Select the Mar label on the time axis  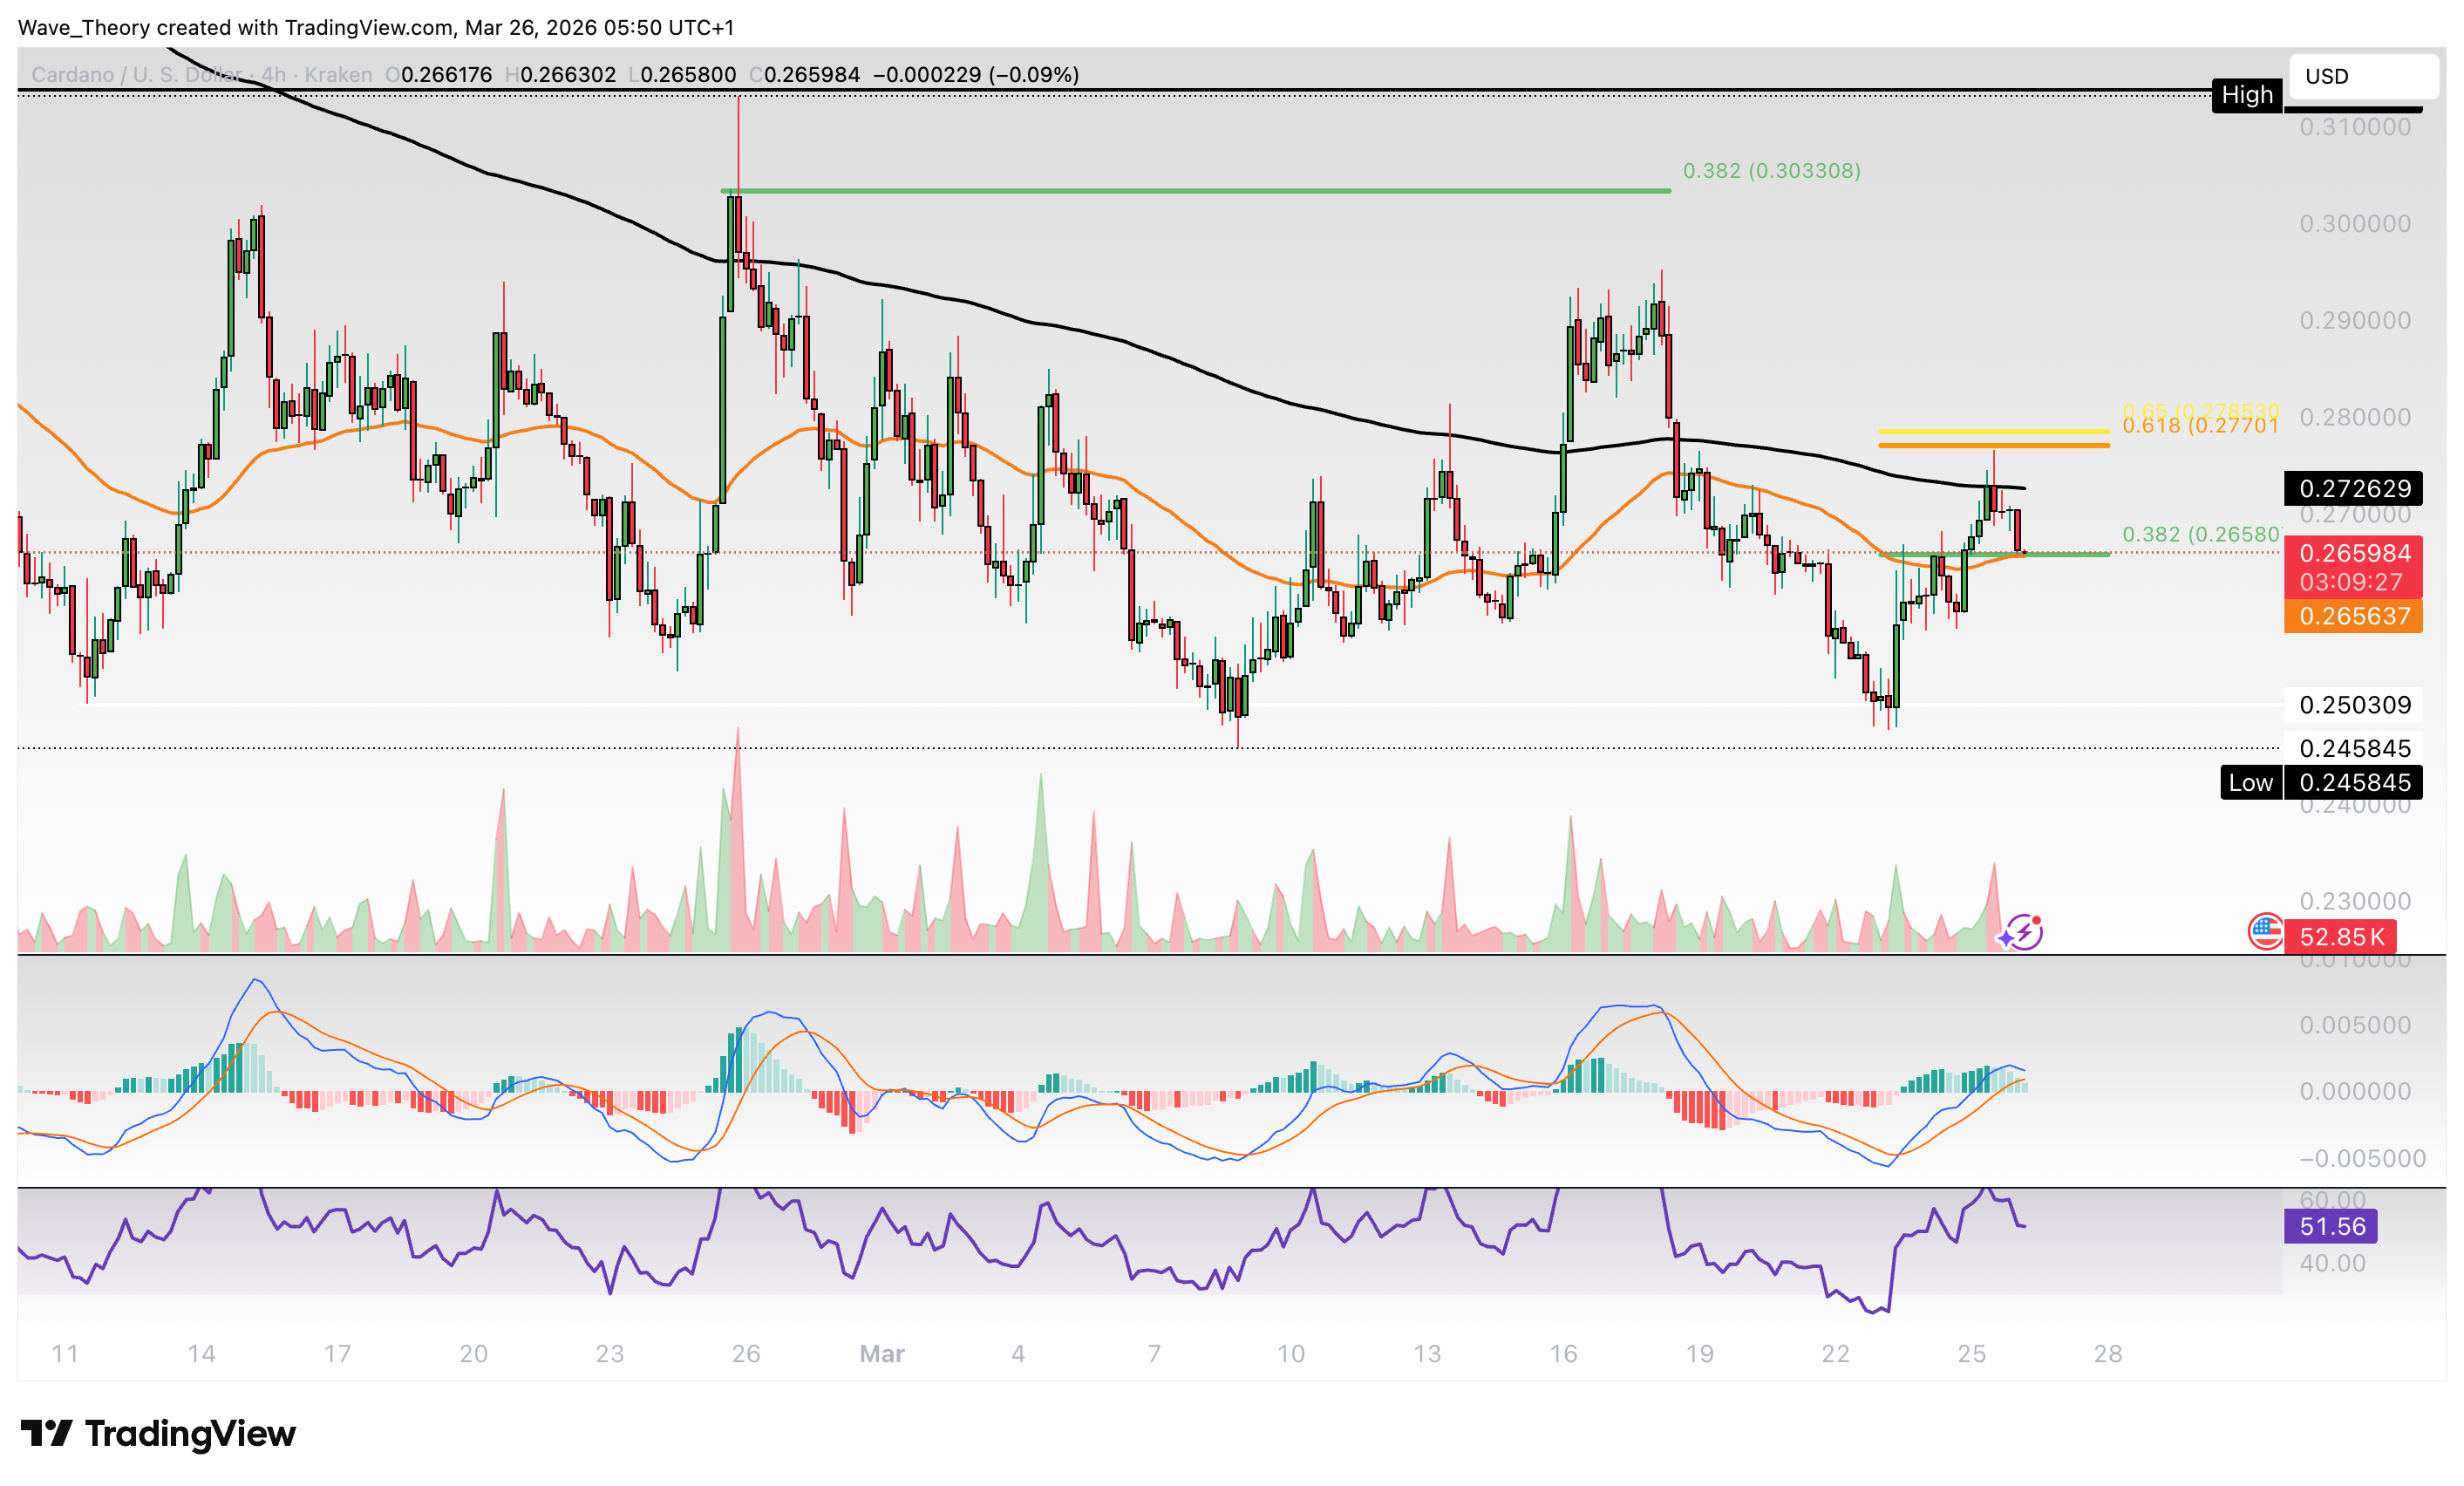click(x=882, y=1353)
